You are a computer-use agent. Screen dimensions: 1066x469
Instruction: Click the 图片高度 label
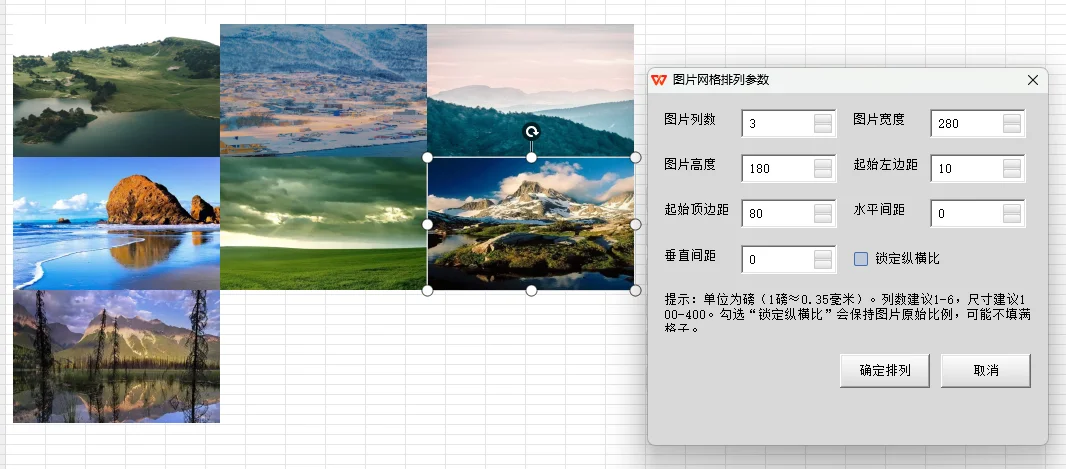click(690, 164)
